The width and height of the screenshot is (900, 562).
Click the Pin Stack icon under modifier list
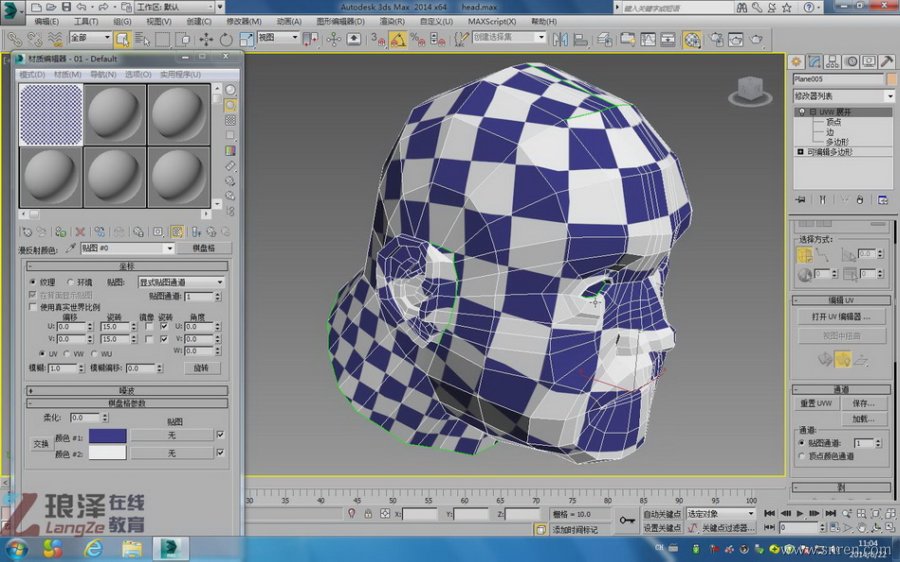801,200
